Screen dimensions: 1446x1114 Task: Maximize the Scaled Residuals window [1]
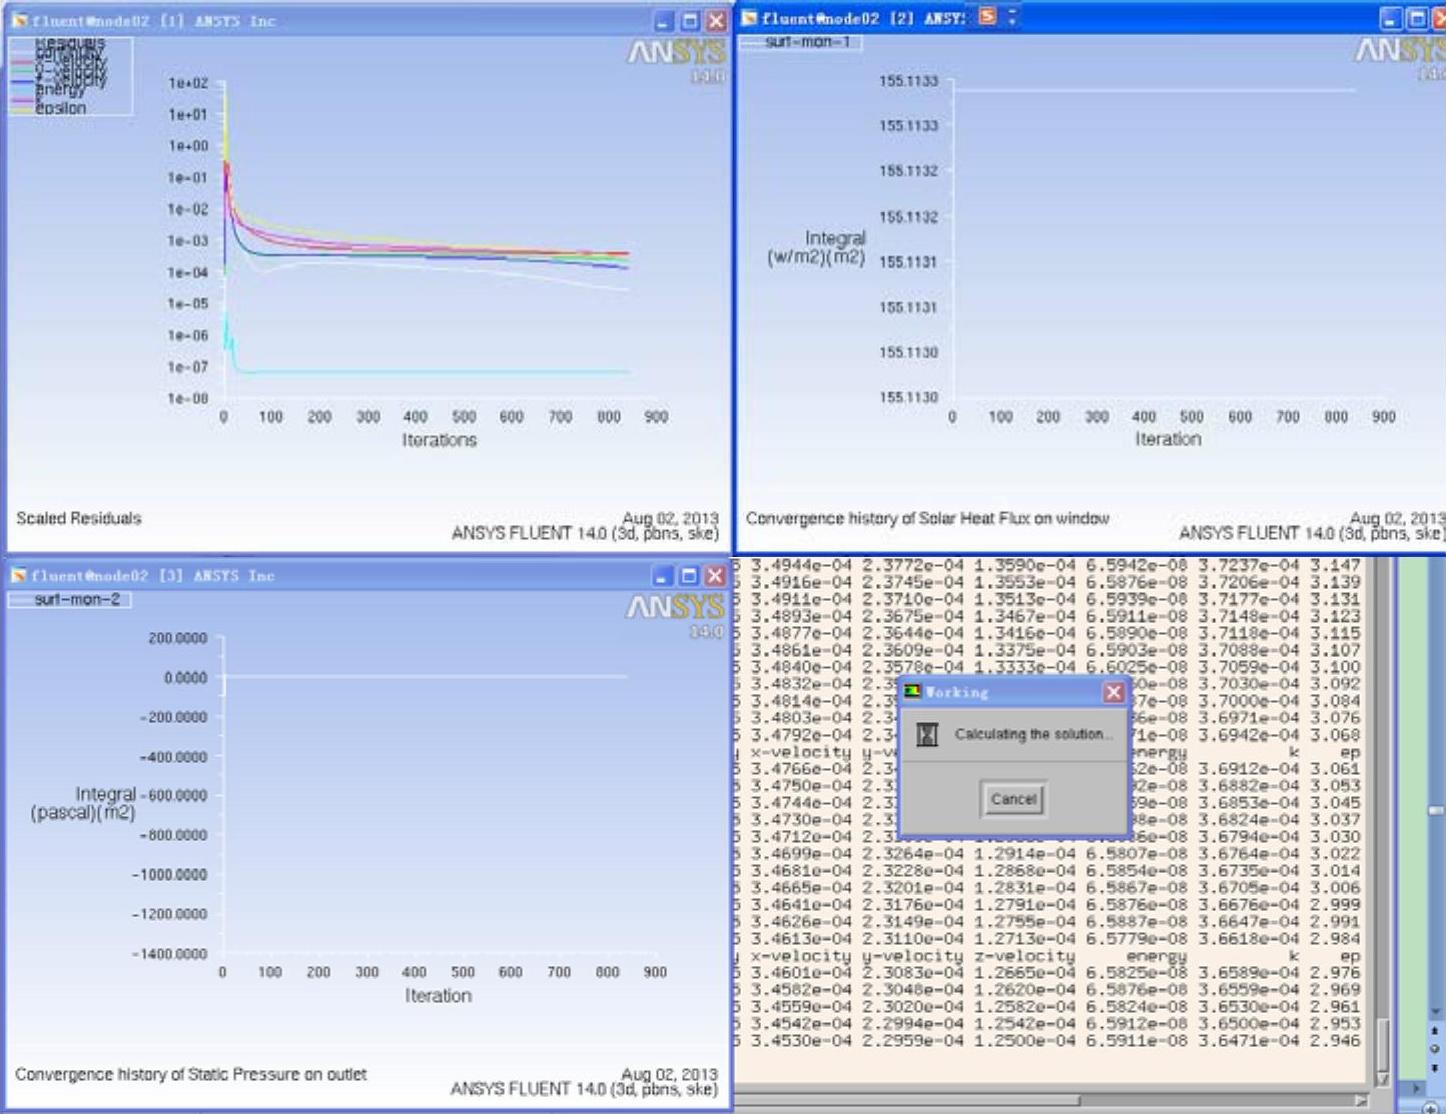pos(690,21)
